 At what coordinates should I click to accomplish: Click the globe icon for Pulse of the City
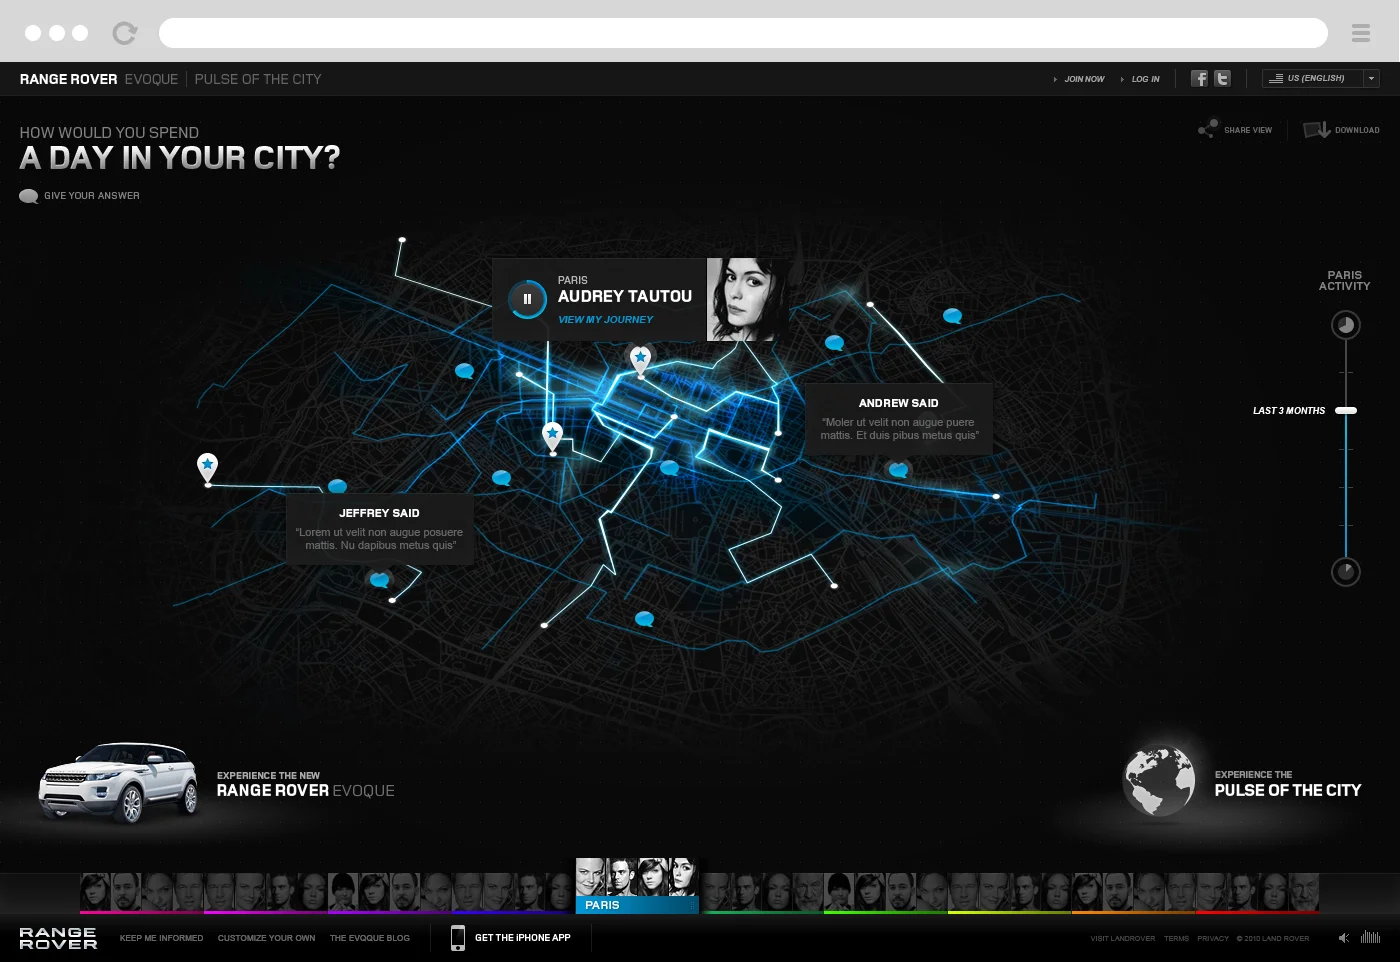[1159, 780]
